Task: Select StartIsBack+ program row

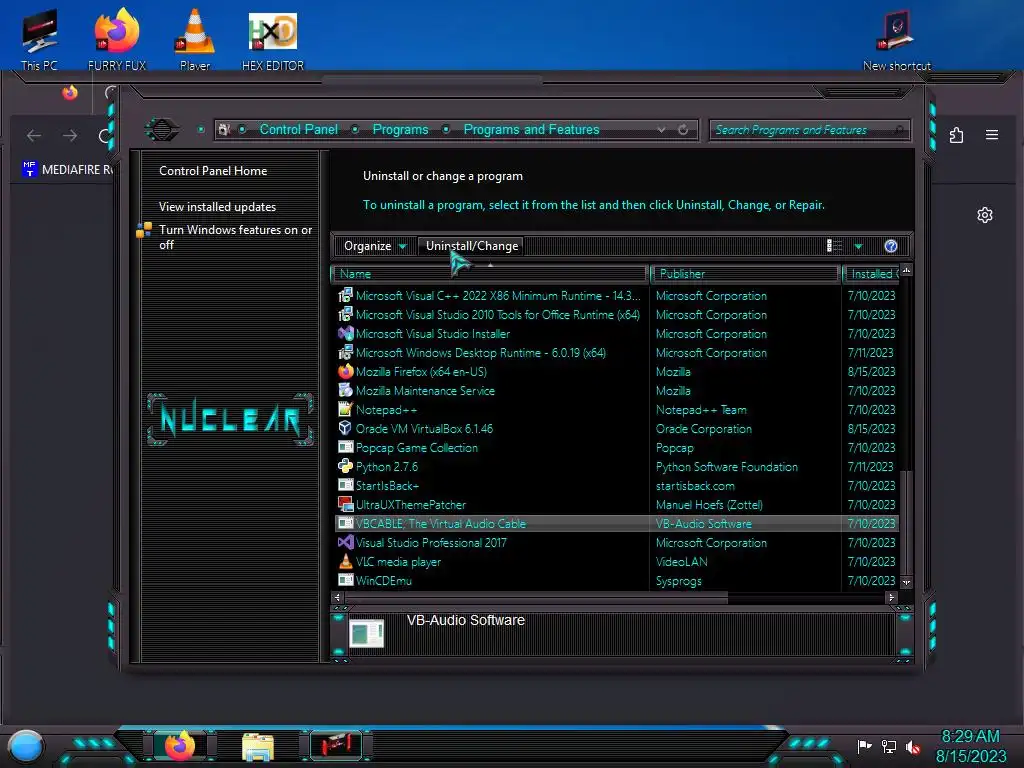Action: point(616,485)
